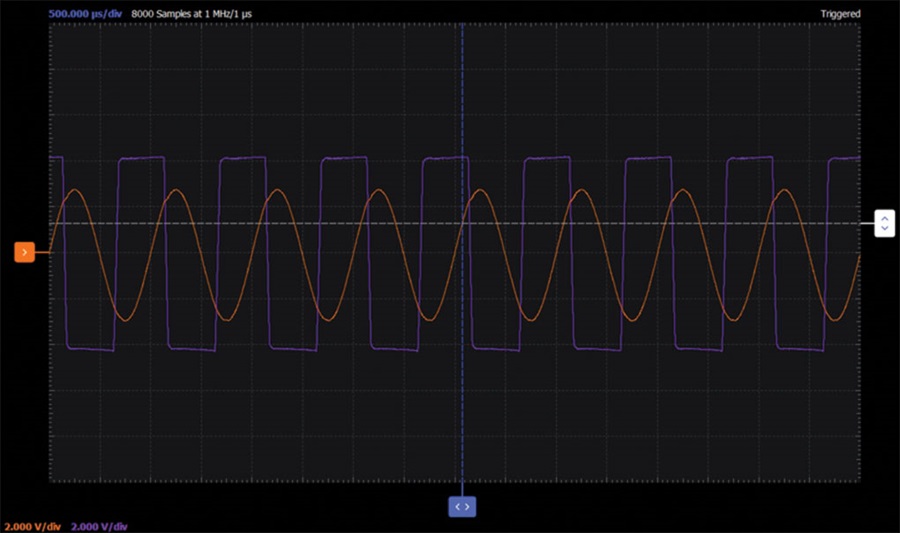
Task: Click the 500.000 µs/div timebase label
Action: [x=85, y=14]
